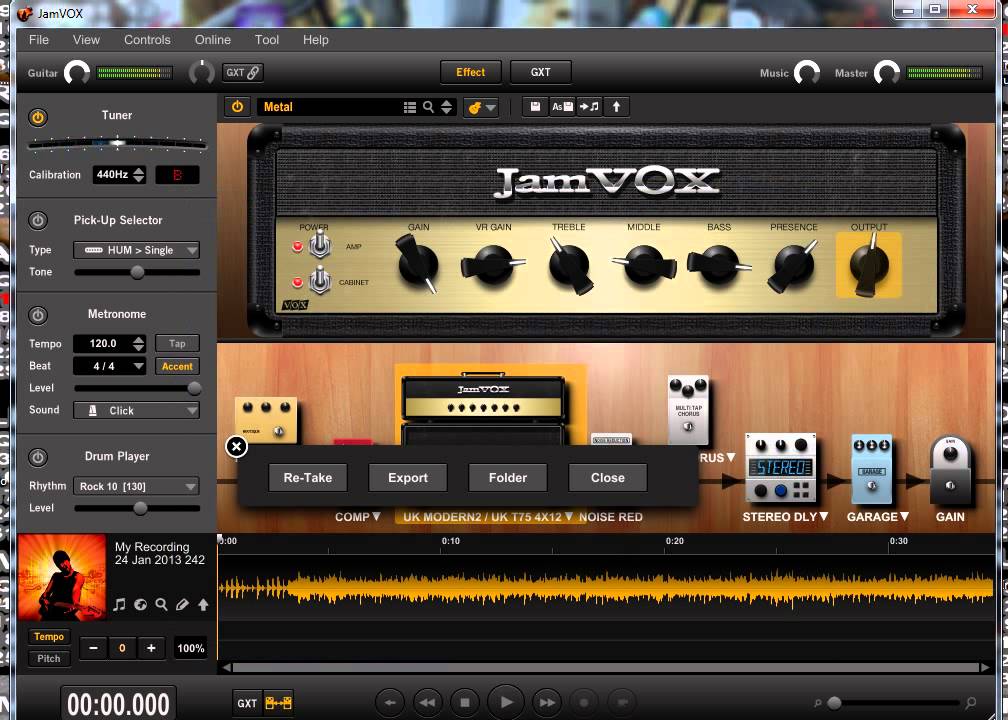The image size is (1008, 720).
Task: Toggle the Tuner power button
Action: (x=38, y=118)
